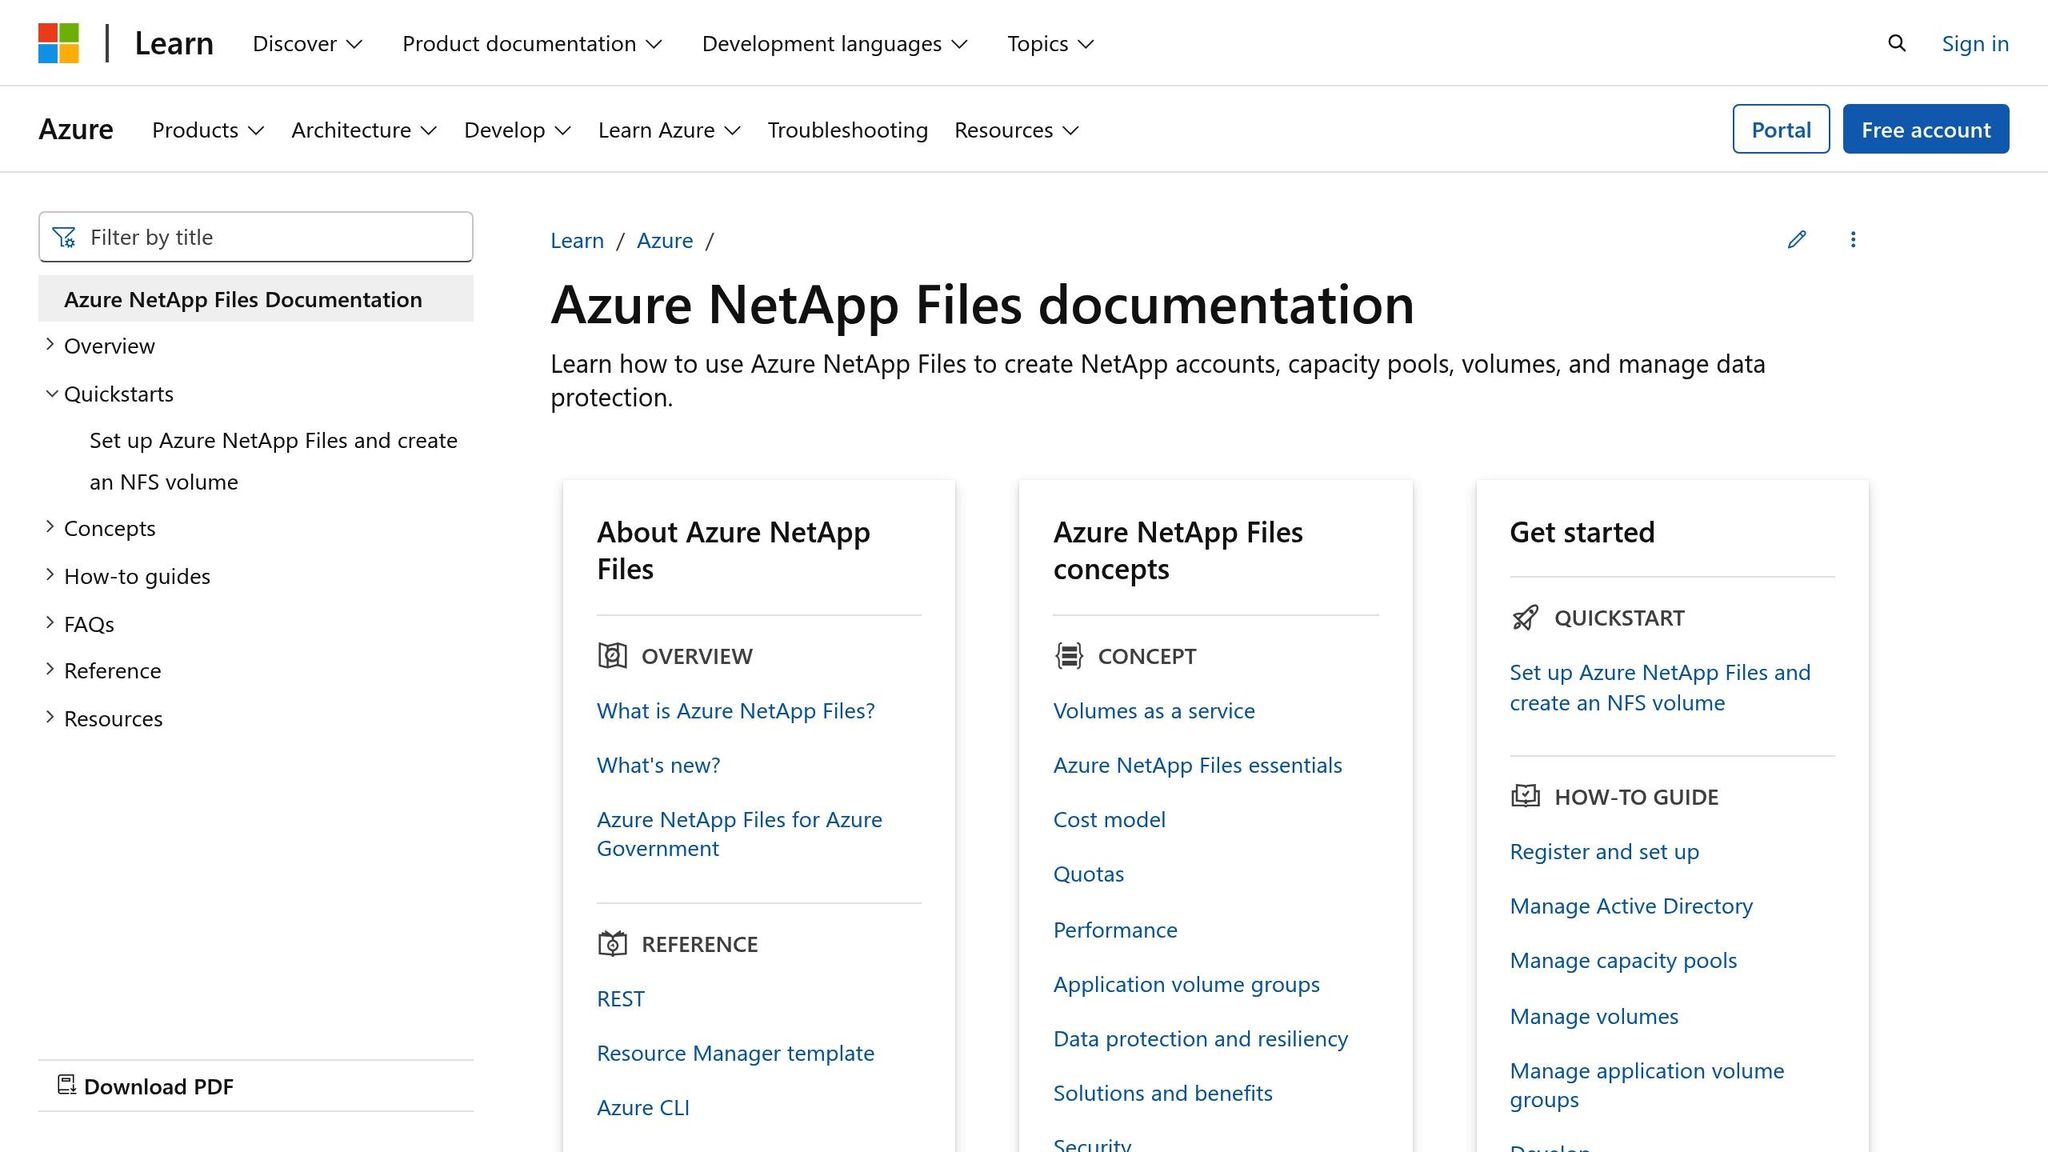This screenshot has width=2048, height=1152.
Task: Open Manage capacity pools link
Action: (x=1623, y=960)
